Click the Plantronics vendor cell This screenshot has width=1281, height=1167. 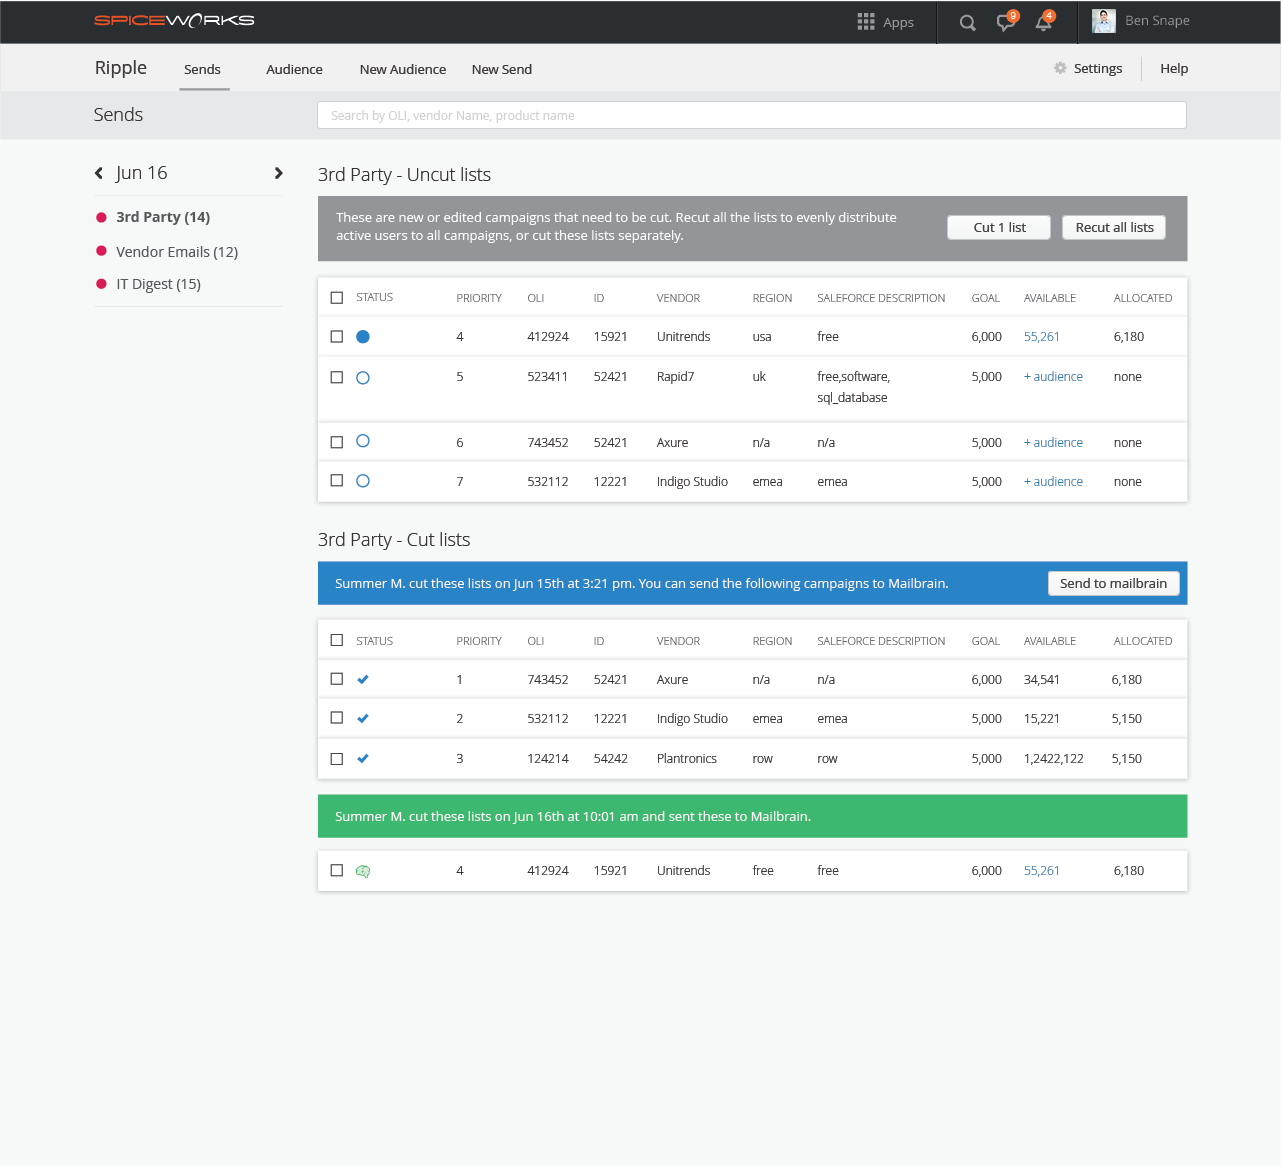coord(687,759)
